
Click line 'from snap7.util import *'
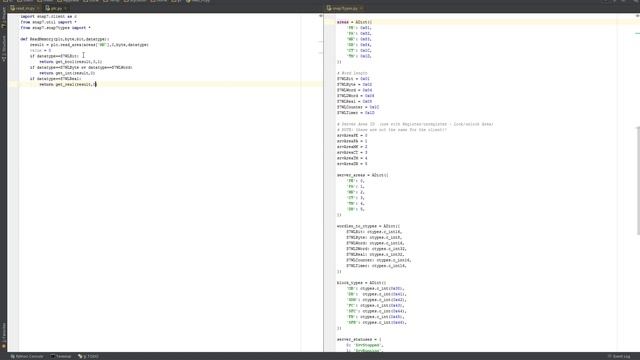click(49, 22)
